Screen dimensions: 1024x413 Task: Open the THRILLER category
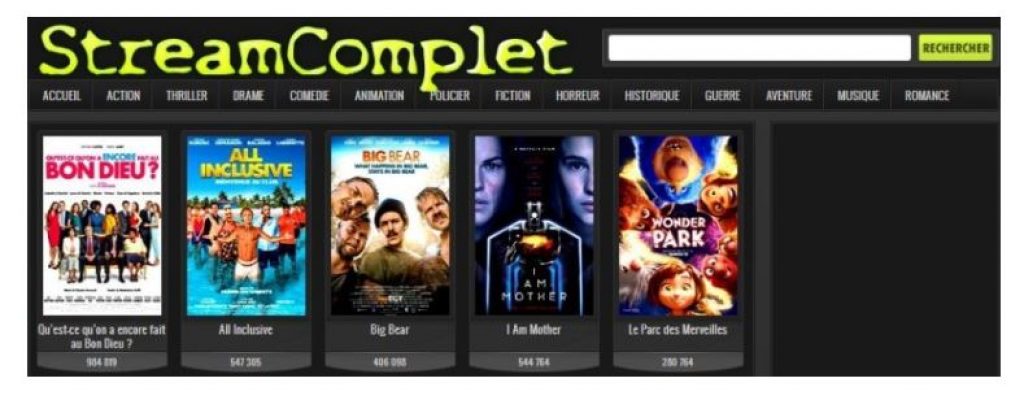[x=187, y=96]
